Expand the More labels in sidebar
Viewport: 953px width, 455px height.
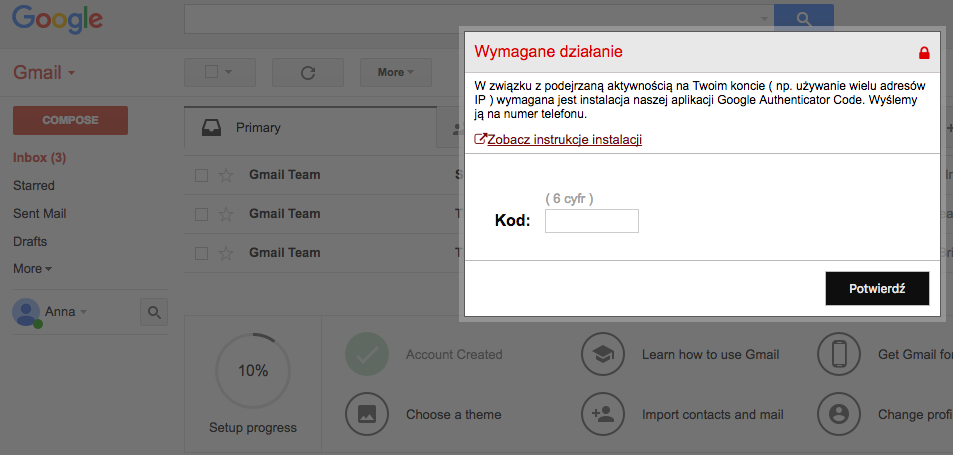click(x=32, y=269)
